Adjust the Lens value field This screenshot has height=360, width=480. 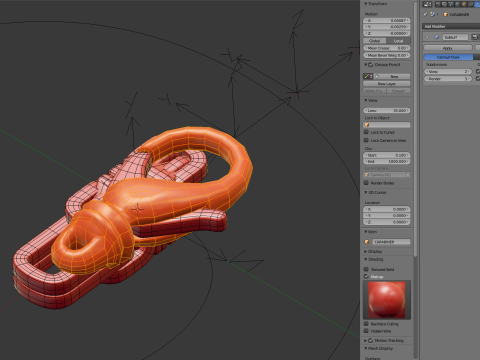click(387, 110)
